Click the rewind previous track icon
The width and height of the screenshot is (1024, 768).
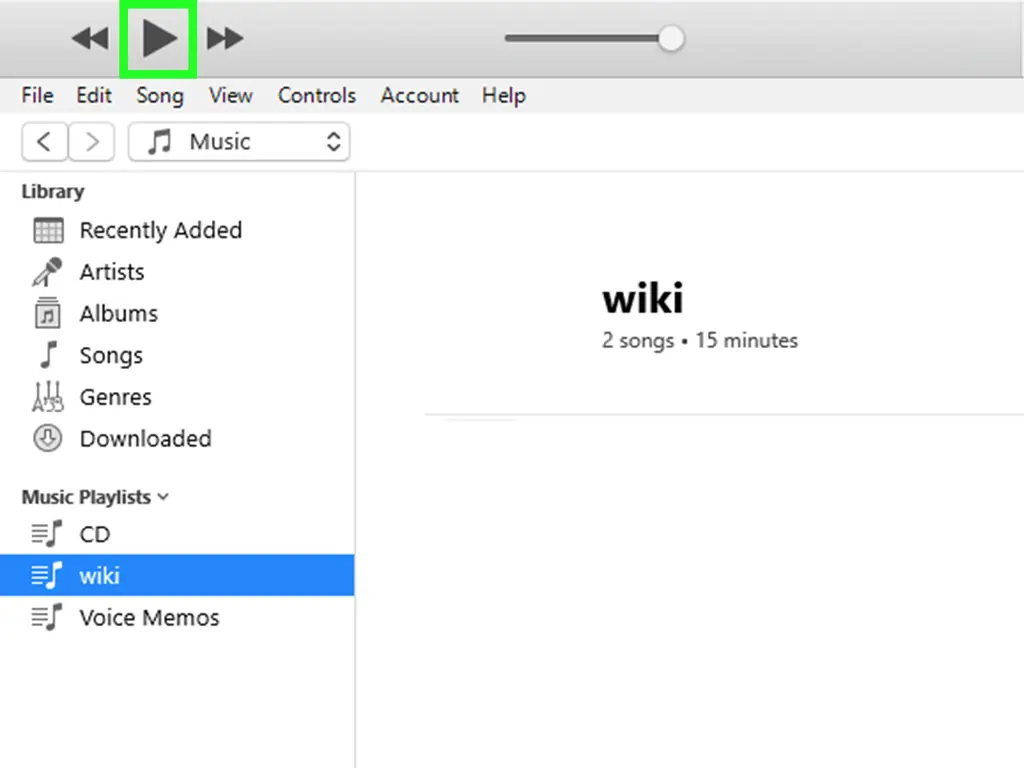click(90, 39)
